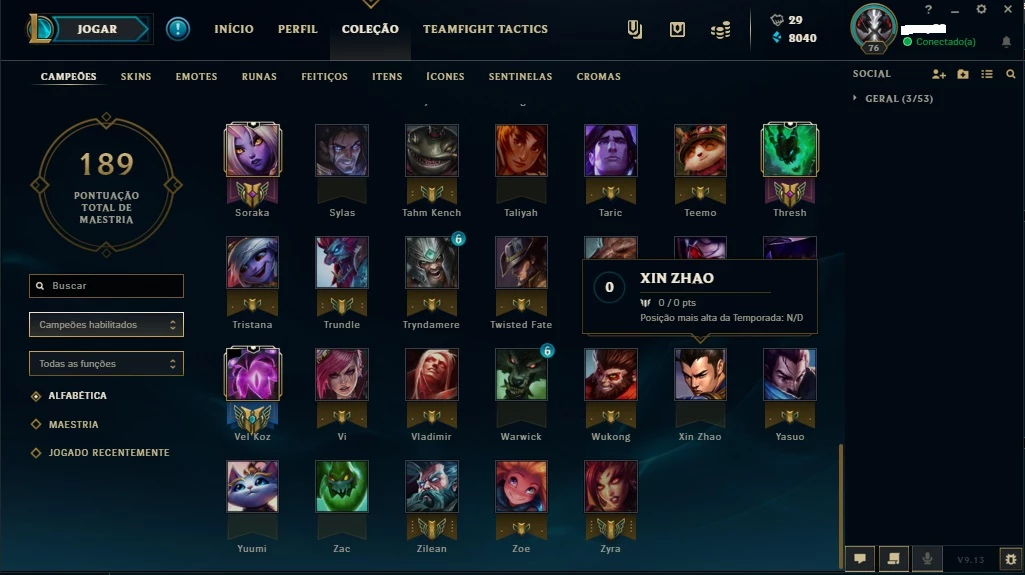Screen dimensions: 1025x575
Task: Open the loot inventory icon
Action: pos(677,29)
